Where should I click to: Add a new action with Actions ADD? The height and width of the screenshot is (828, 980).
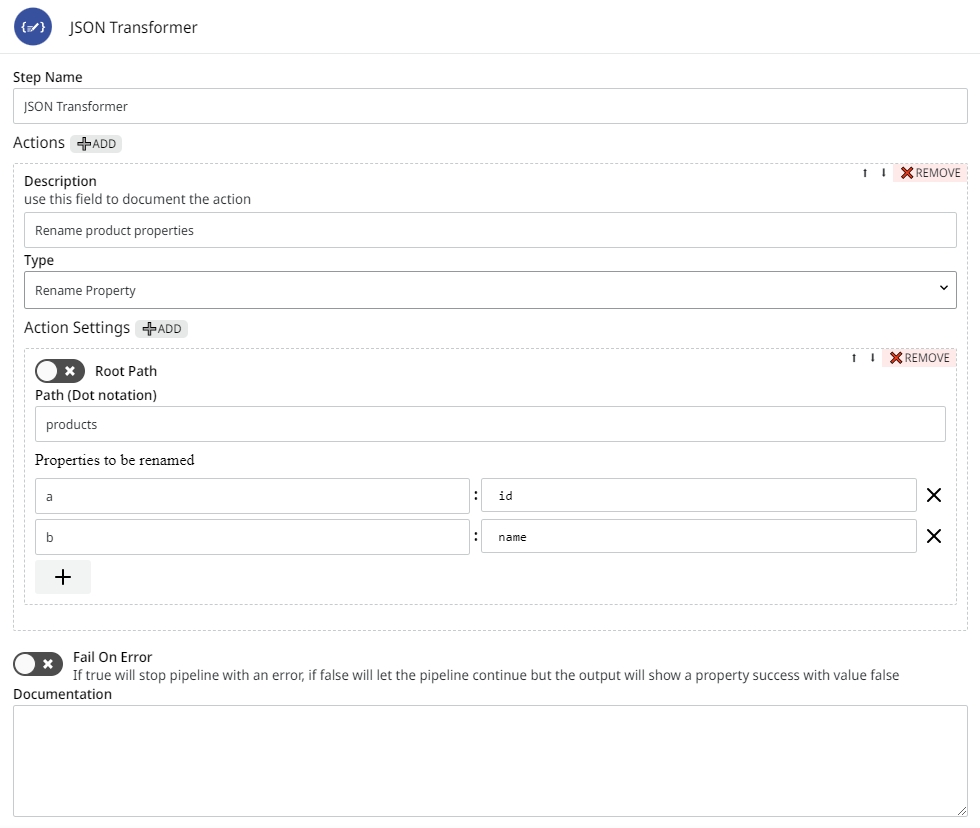[x=96, y=144]
